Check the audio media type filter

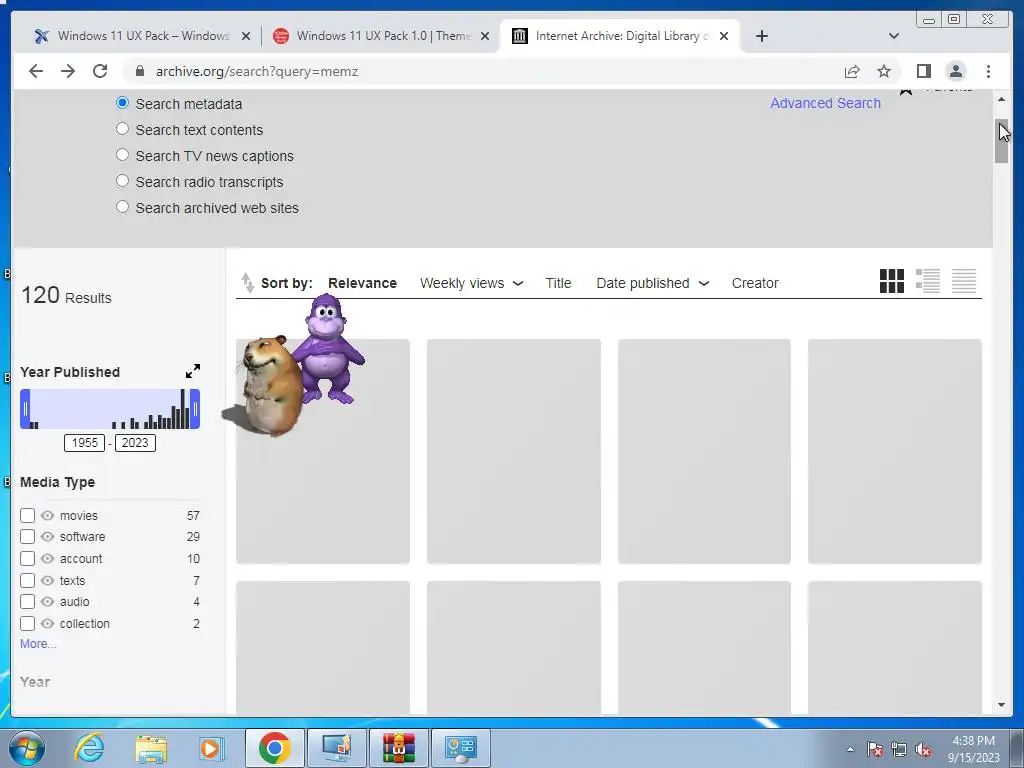click(x=27, y=601)
